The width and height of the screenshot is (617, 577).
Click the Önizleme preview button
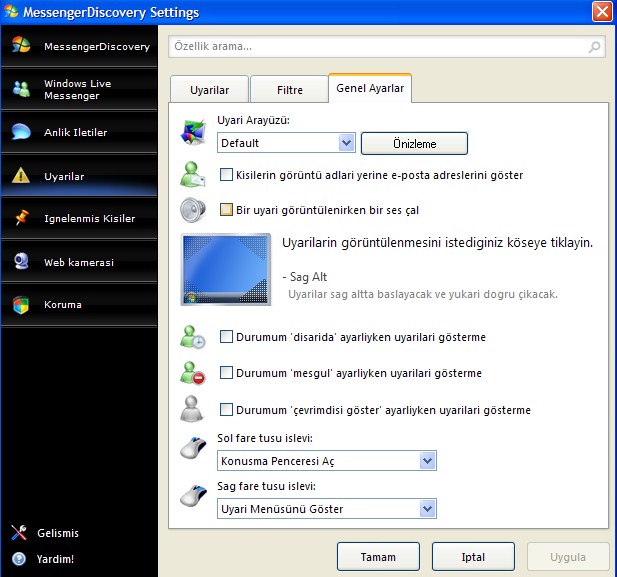pyautogui.click(x=414, y=143)
